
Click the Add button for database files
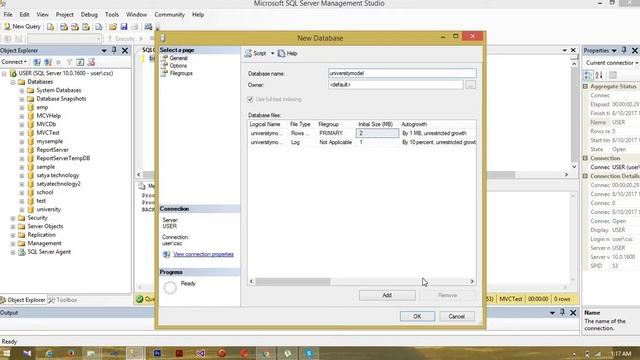[x=387, y=295]
